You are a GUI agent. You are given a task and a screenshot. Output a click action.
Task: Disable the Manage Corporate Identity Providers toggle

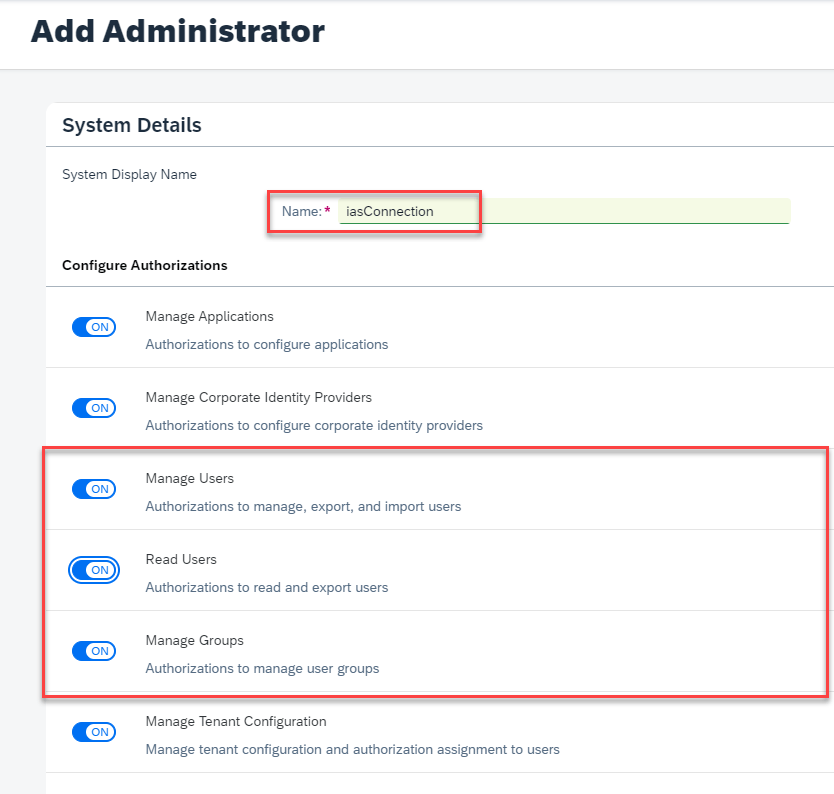coord(94,408)
